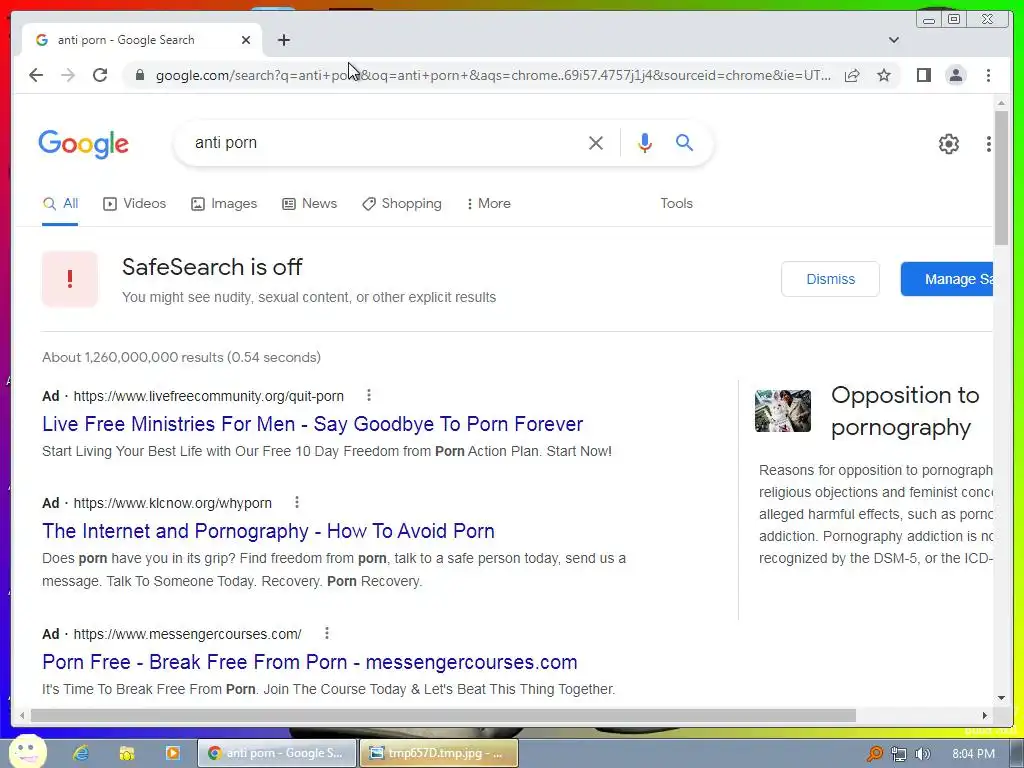Click the vertical scrollbar thumb
The height and width of the screenshot is (768, 1024).
[1001, 178]
